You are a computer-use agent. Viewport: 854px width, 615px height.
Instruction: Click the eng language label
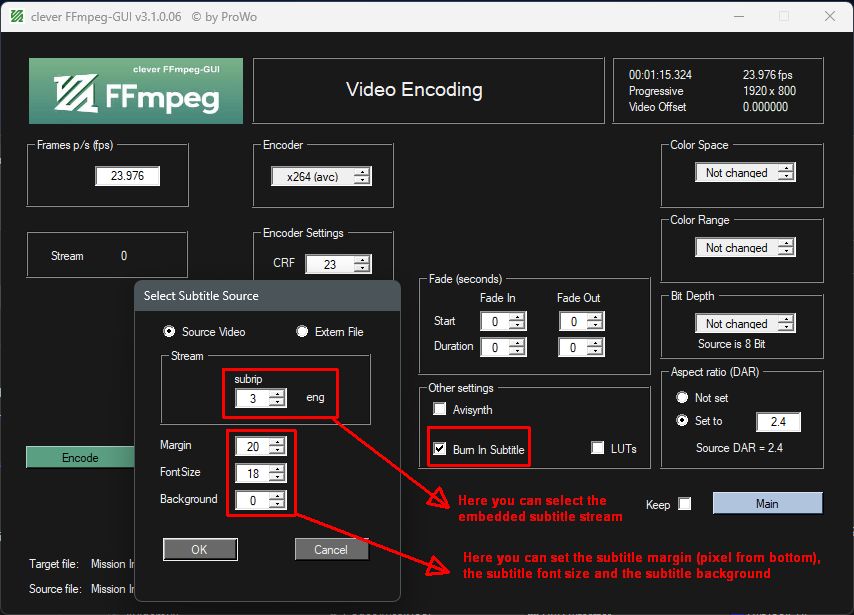(315, 397)
